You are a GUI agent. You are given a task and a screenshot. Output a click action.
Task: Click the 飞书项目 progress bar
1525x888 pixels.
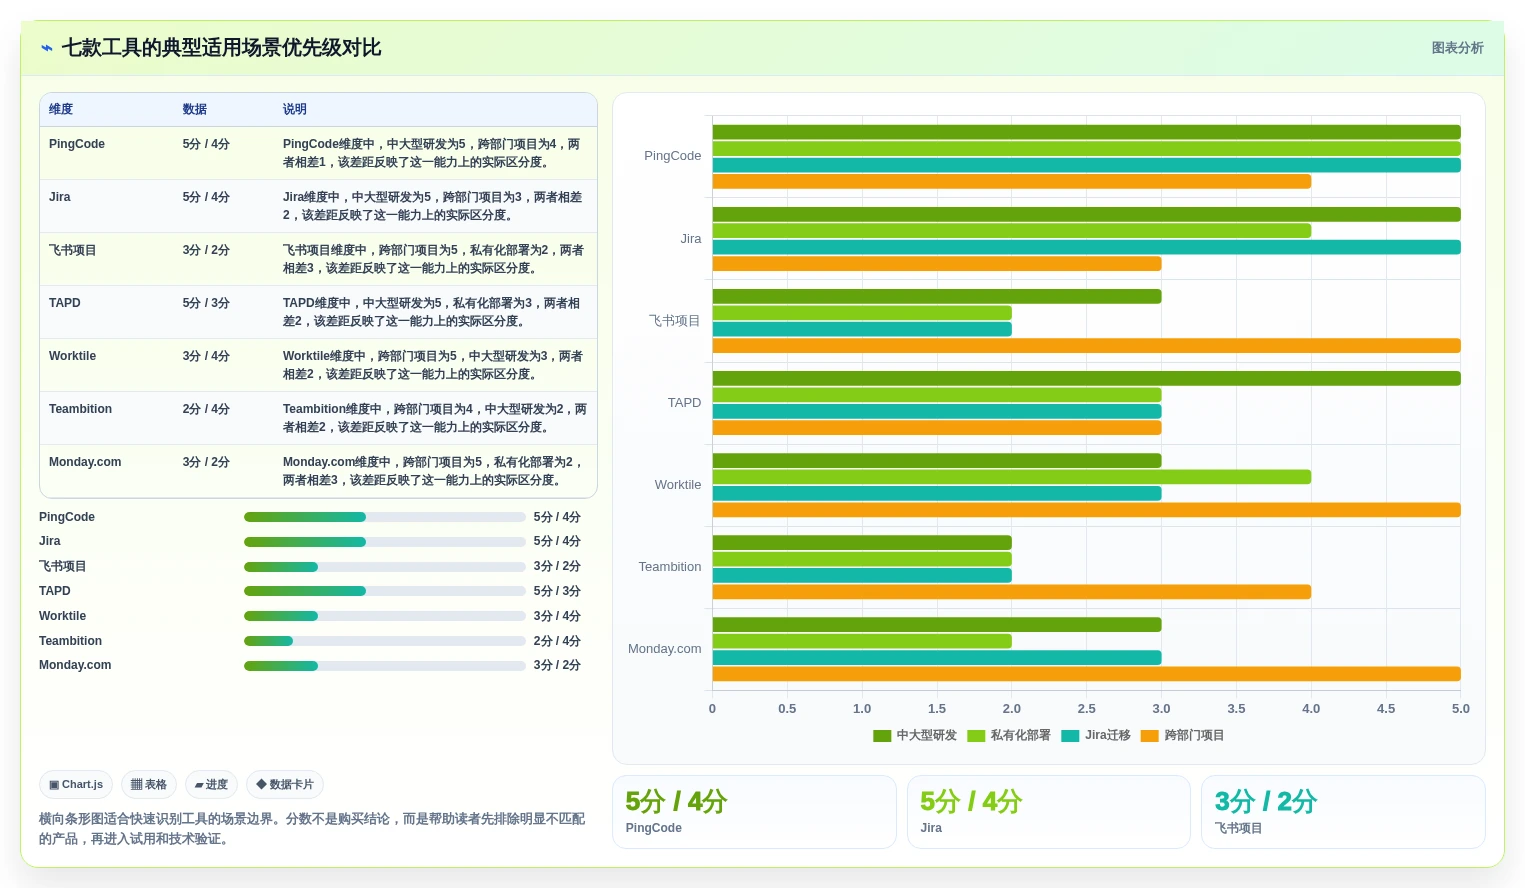pyautogui.click(x=385, y=567)
